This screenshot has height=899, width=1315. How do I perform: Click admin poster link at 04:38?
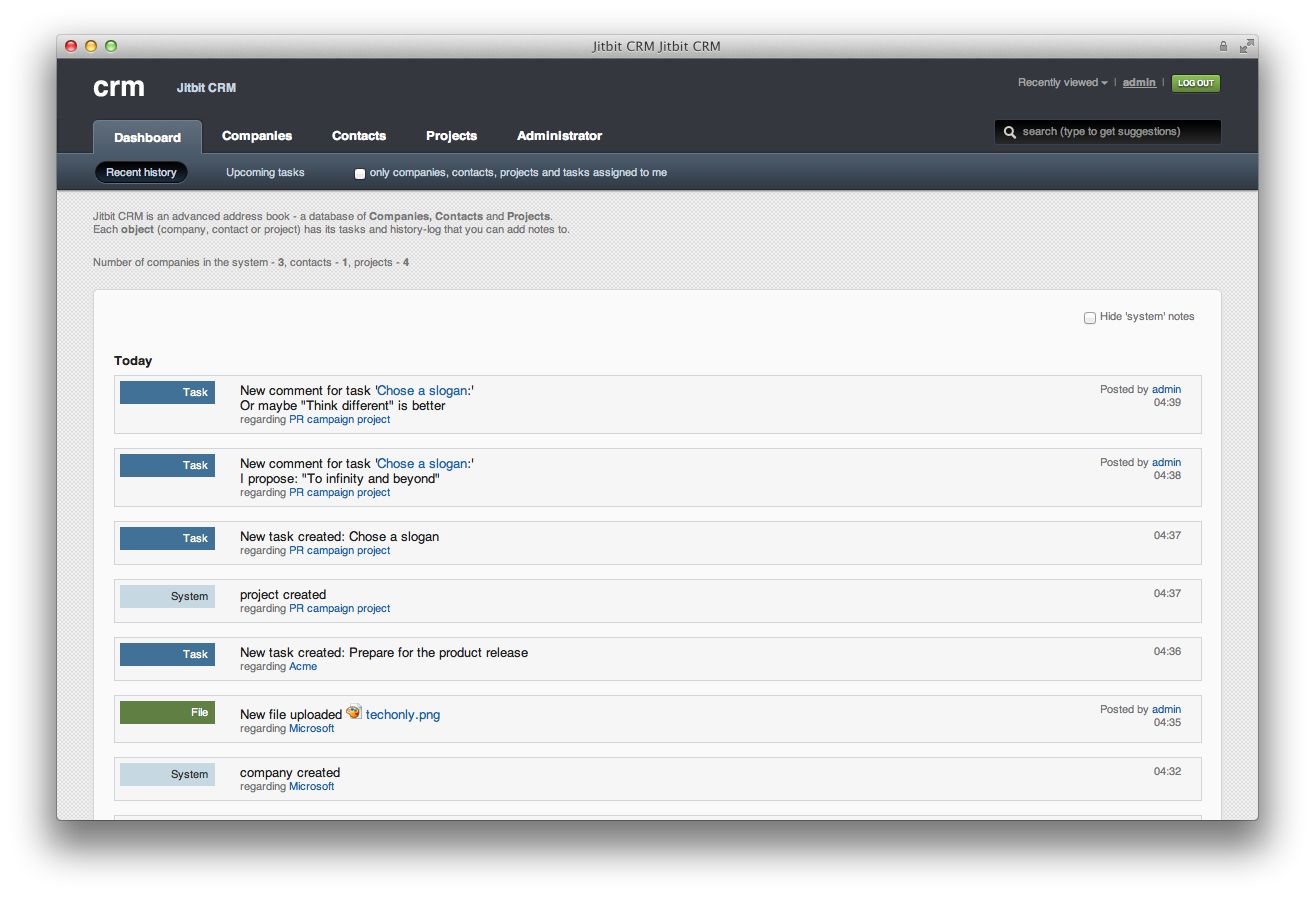[x=1166, y=463]
